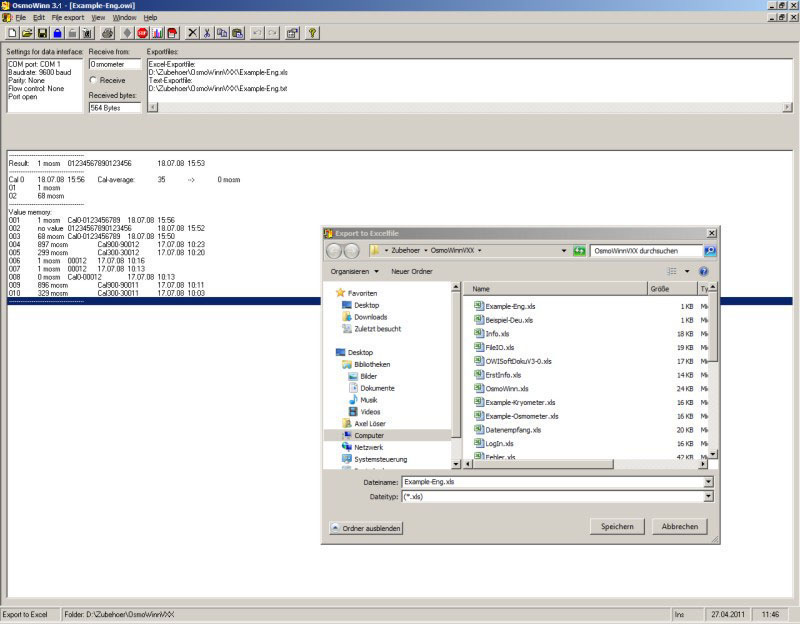Click the Speichern button

(x=616, y=526)
